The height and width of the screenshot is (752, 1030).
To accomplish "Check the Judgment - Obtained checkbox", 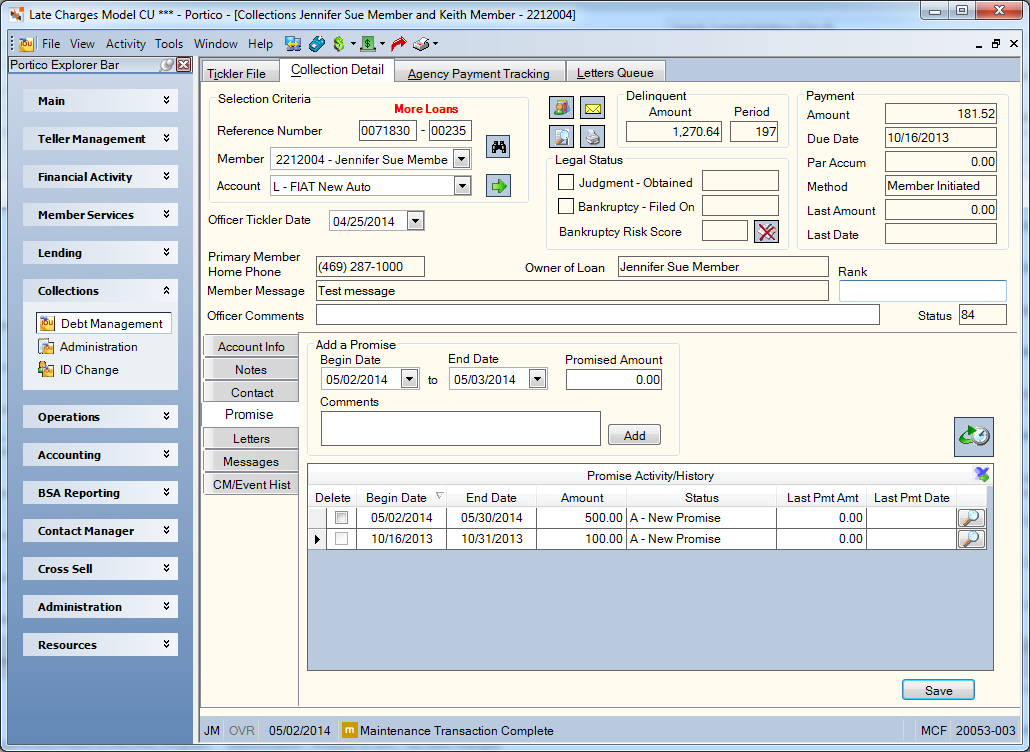I will (x=566, y=182).
